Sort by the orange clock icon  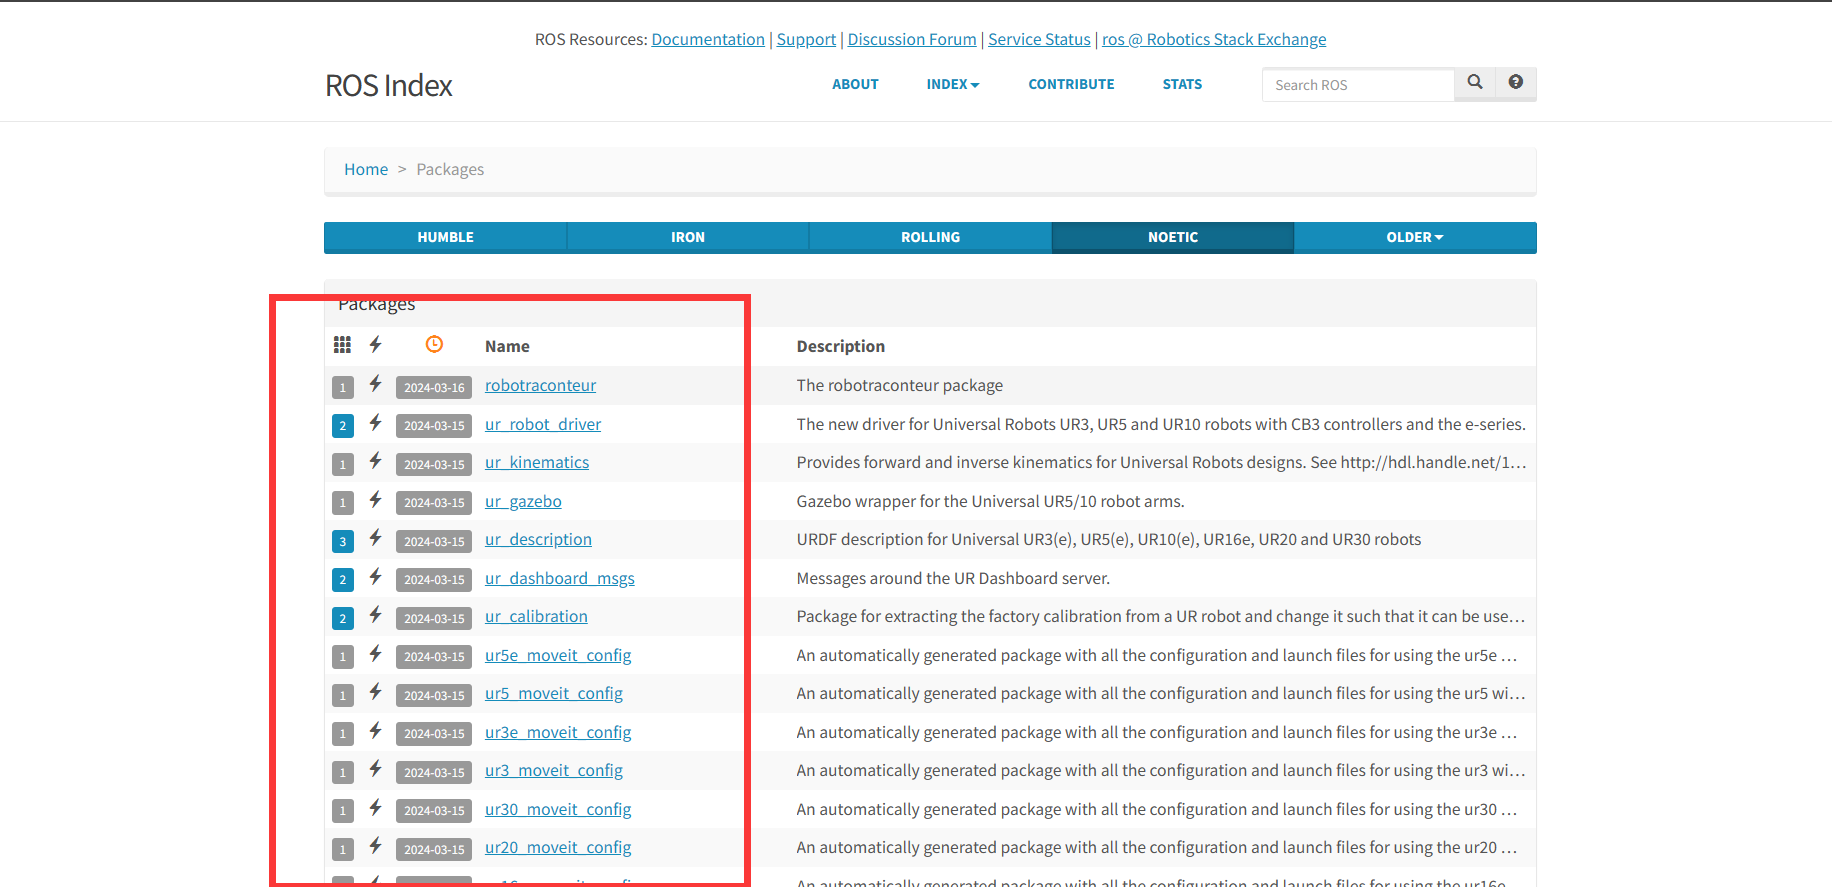coord(434,345)
